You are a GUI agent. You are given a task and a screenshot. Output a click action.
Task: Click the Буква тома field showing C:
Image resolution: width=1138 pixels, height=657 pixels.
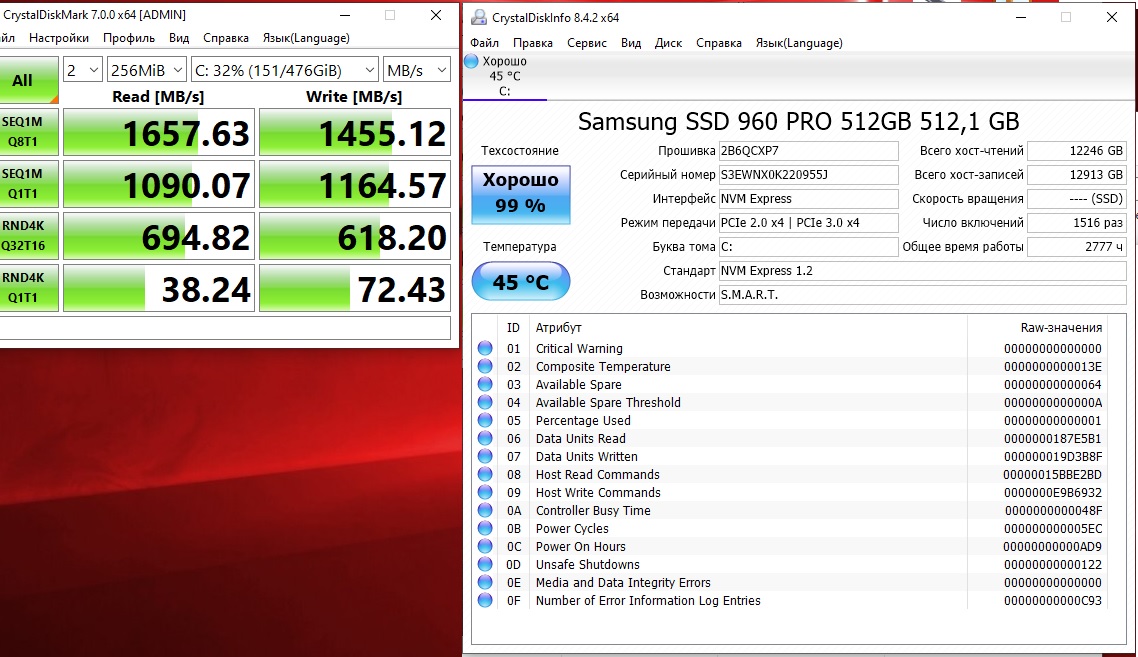coord(809,247)
